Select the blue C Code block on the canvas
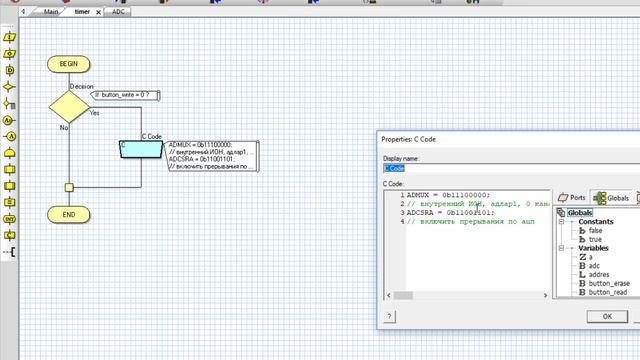Viewport: 640px width, 360px height. click(141, 149)
